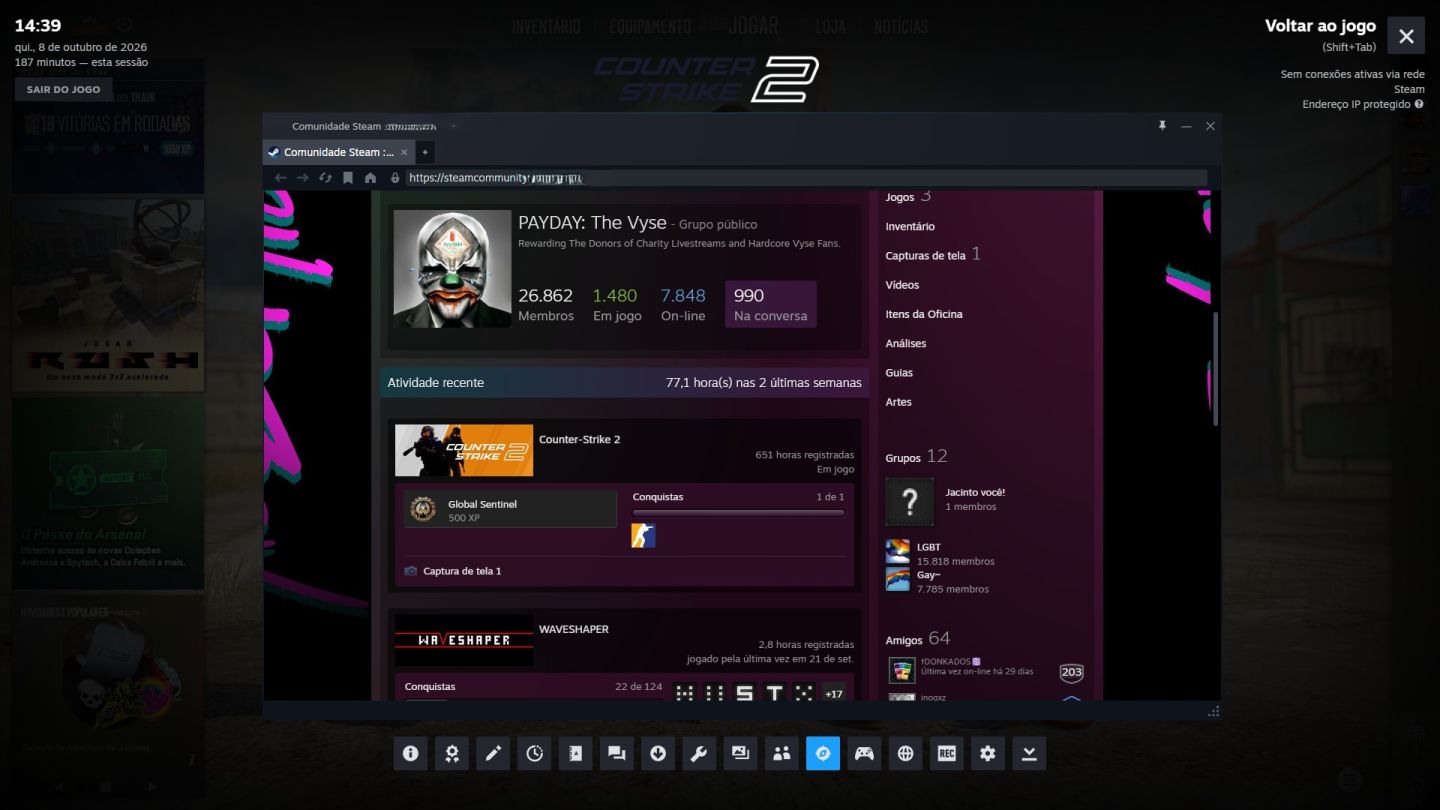Open the friends list icon
The height and width of the screenshot is (810, 1440).
pyautogui.click(x=782, y=754)
